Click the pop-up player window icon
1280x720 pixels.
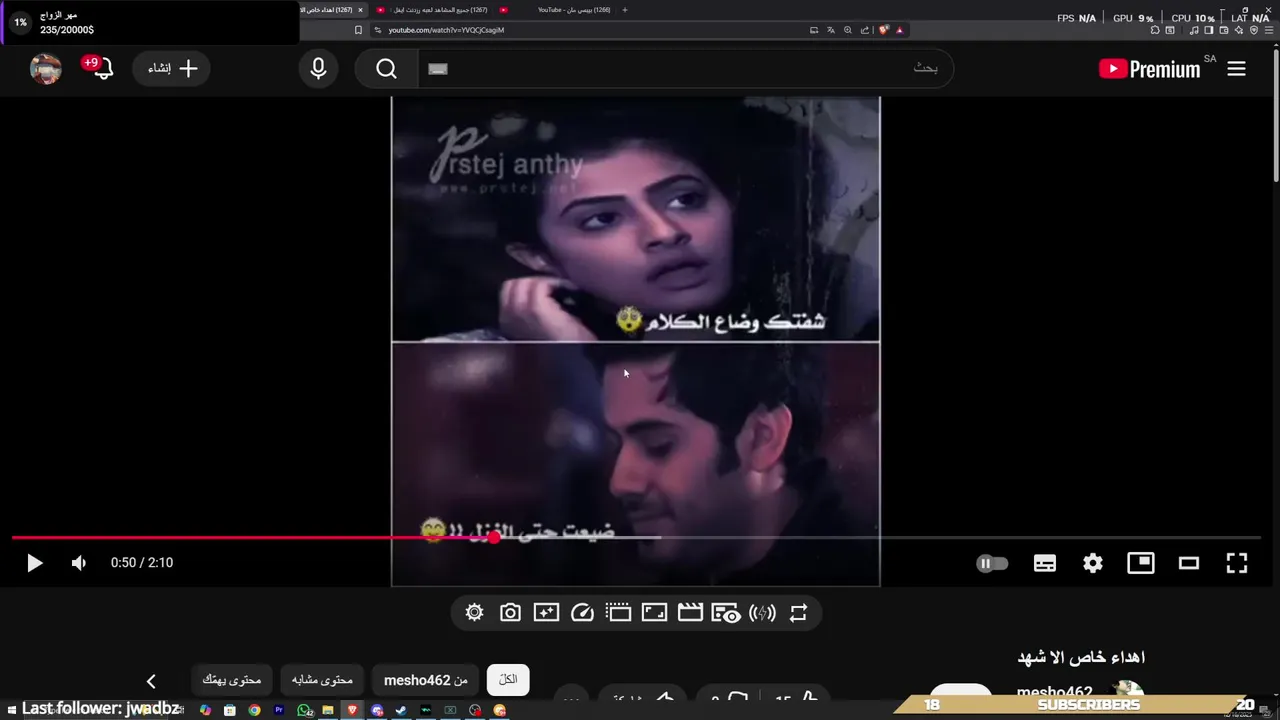click(618, 613)
